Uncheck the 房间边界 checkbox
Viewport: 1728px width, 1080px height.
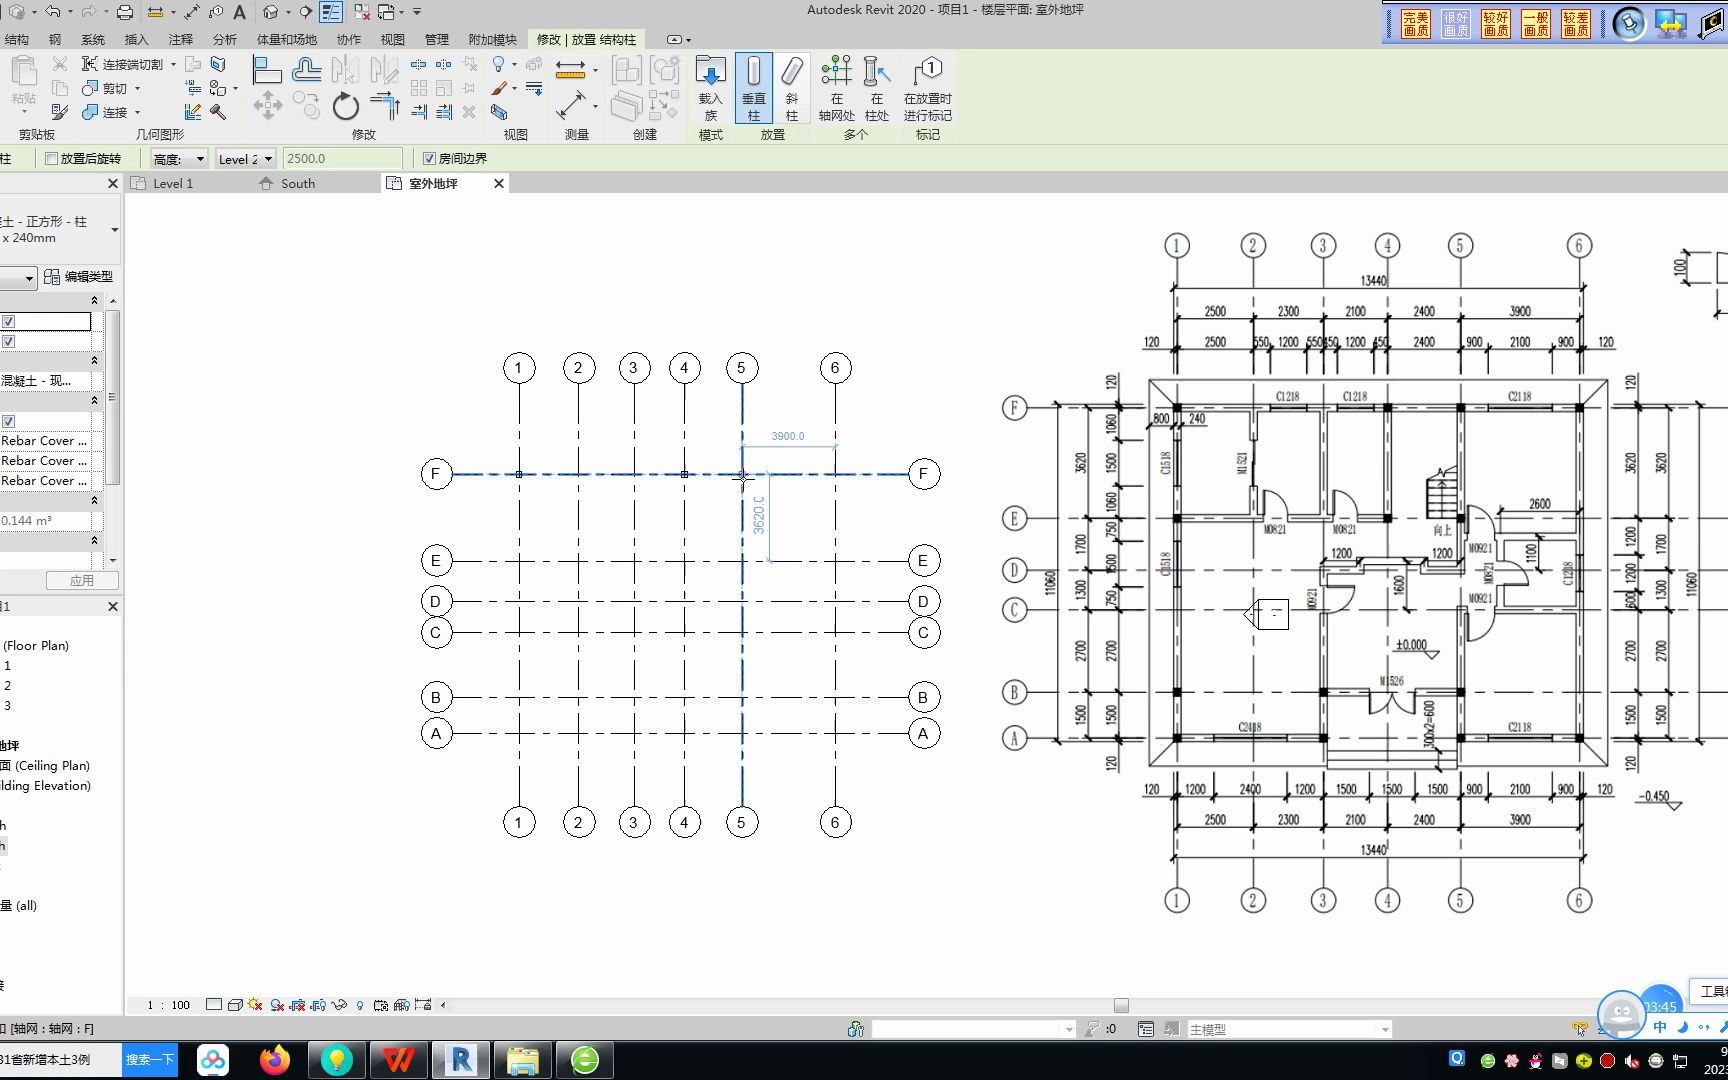click(427, 158)
